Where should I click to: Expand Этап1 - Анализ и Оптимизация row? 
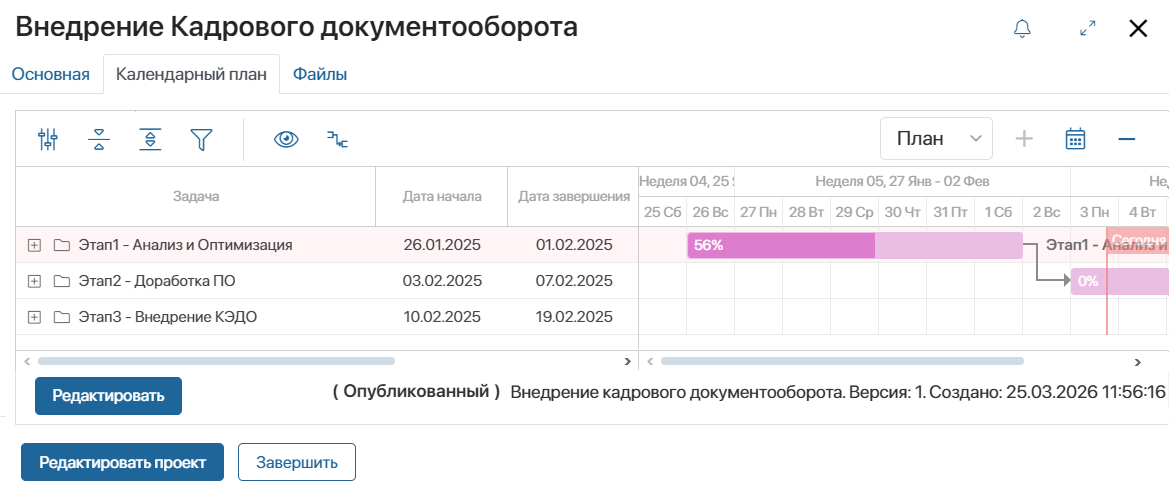tap(34, 245)
